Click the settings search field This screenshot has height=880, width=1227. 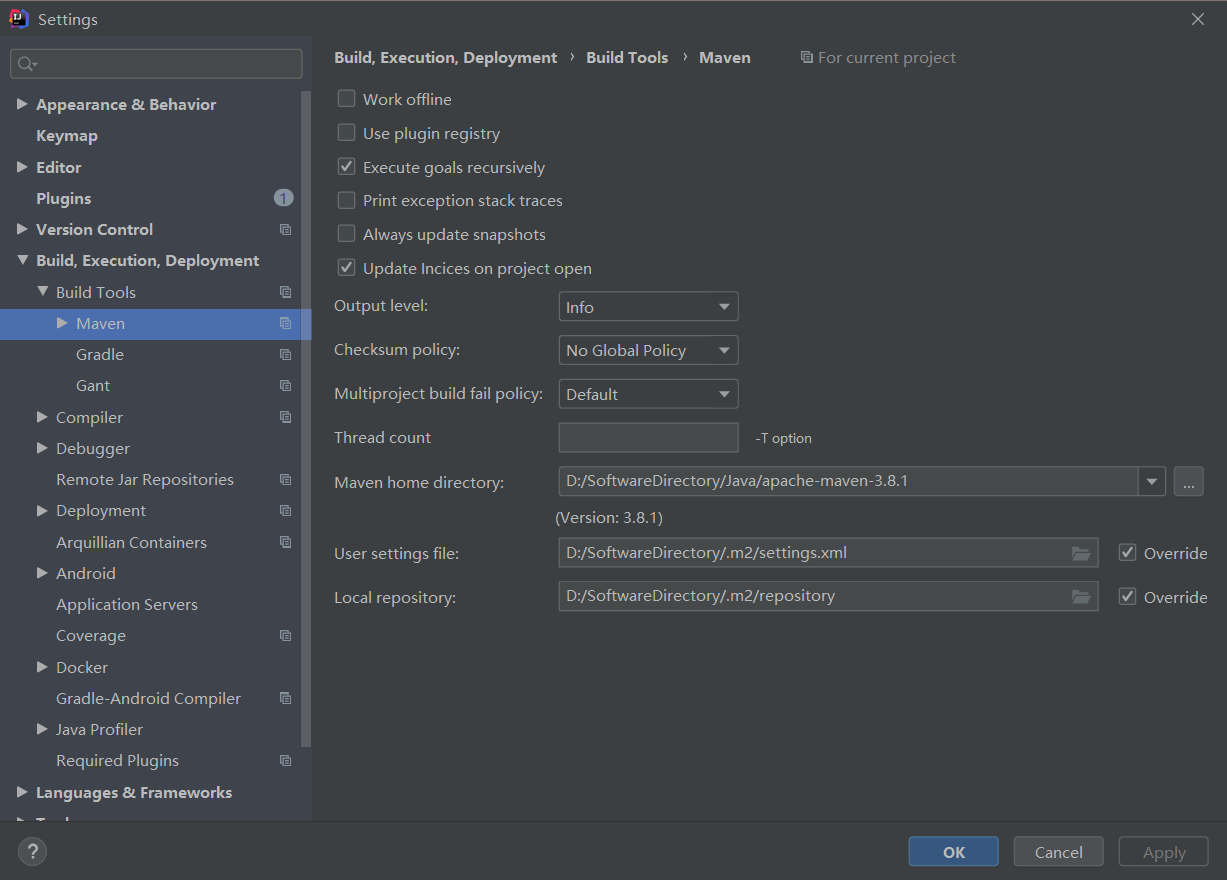(x=156, y=64)
